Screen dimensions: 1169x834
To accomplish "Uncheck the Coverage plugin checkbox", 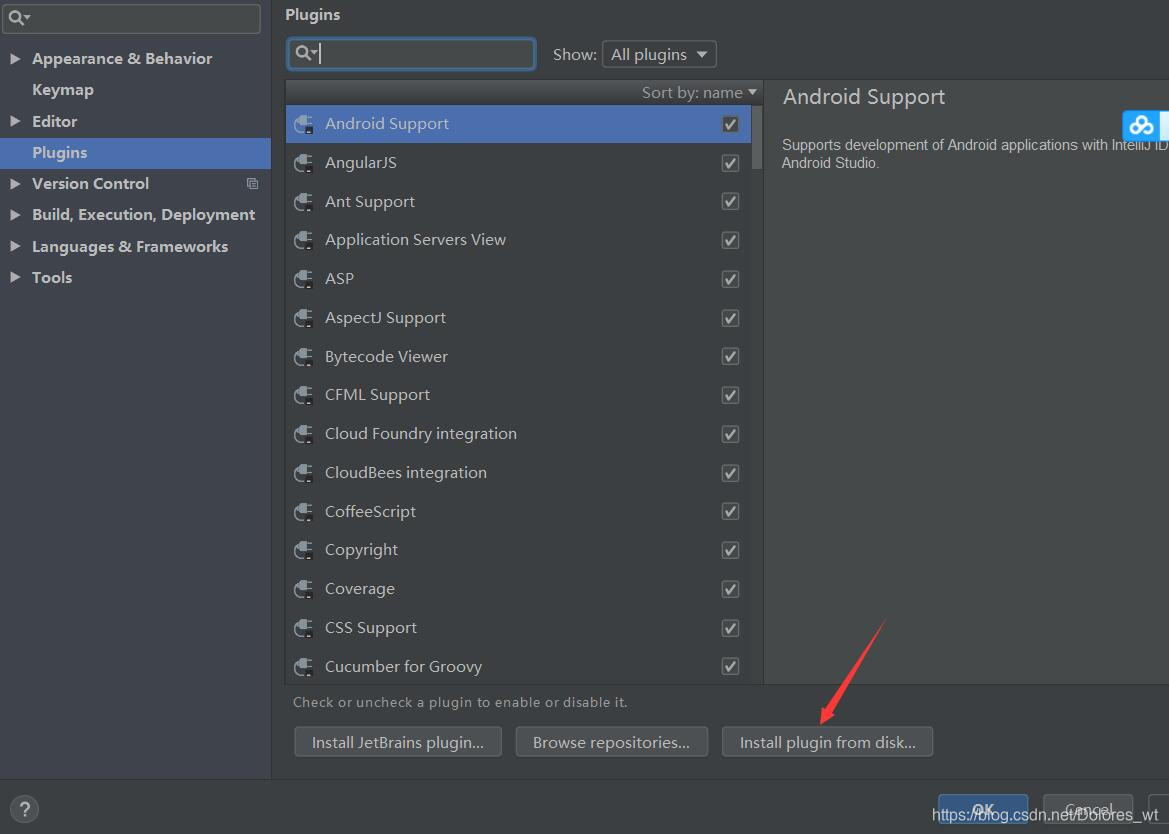I will (x=731, y=589).
